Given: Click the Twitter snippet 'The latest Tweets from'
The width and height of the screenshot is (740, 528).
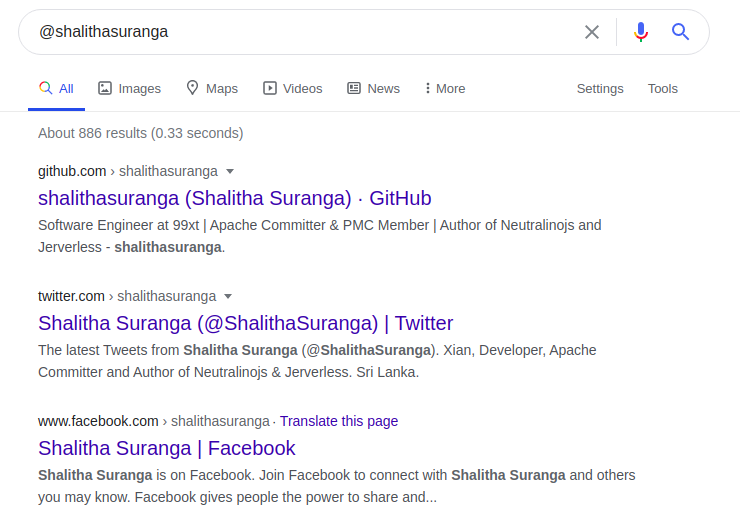Looking at the screenshot, I should click(x=317, y=361).
